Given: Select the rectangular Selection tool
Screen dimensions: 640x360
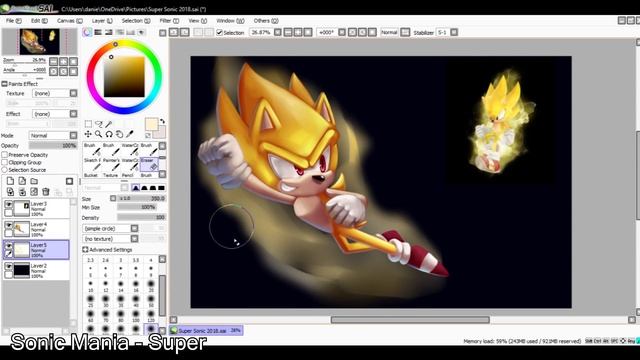Looking at the screenshot, I should [x=88, y=124].
